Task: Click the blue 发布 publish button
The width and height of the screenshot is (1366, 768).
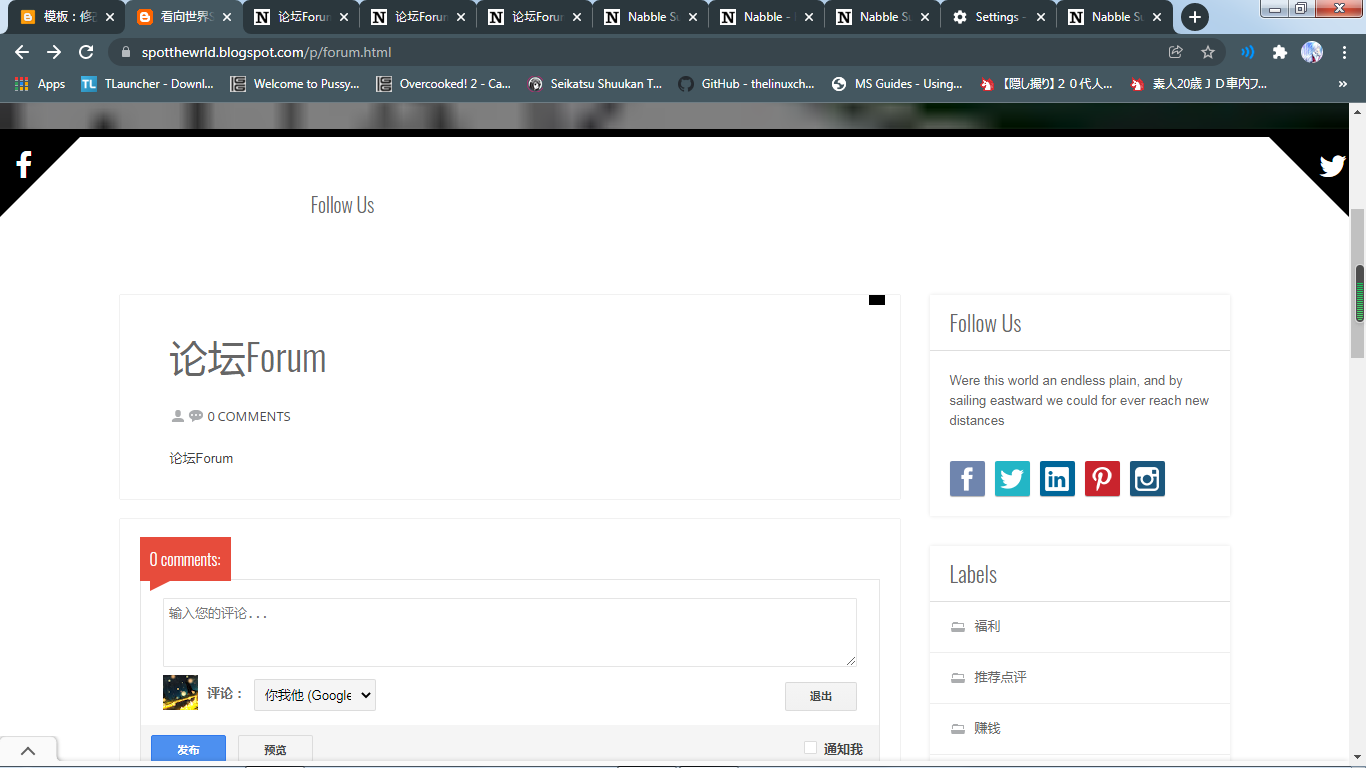Action: click(188, 749)
